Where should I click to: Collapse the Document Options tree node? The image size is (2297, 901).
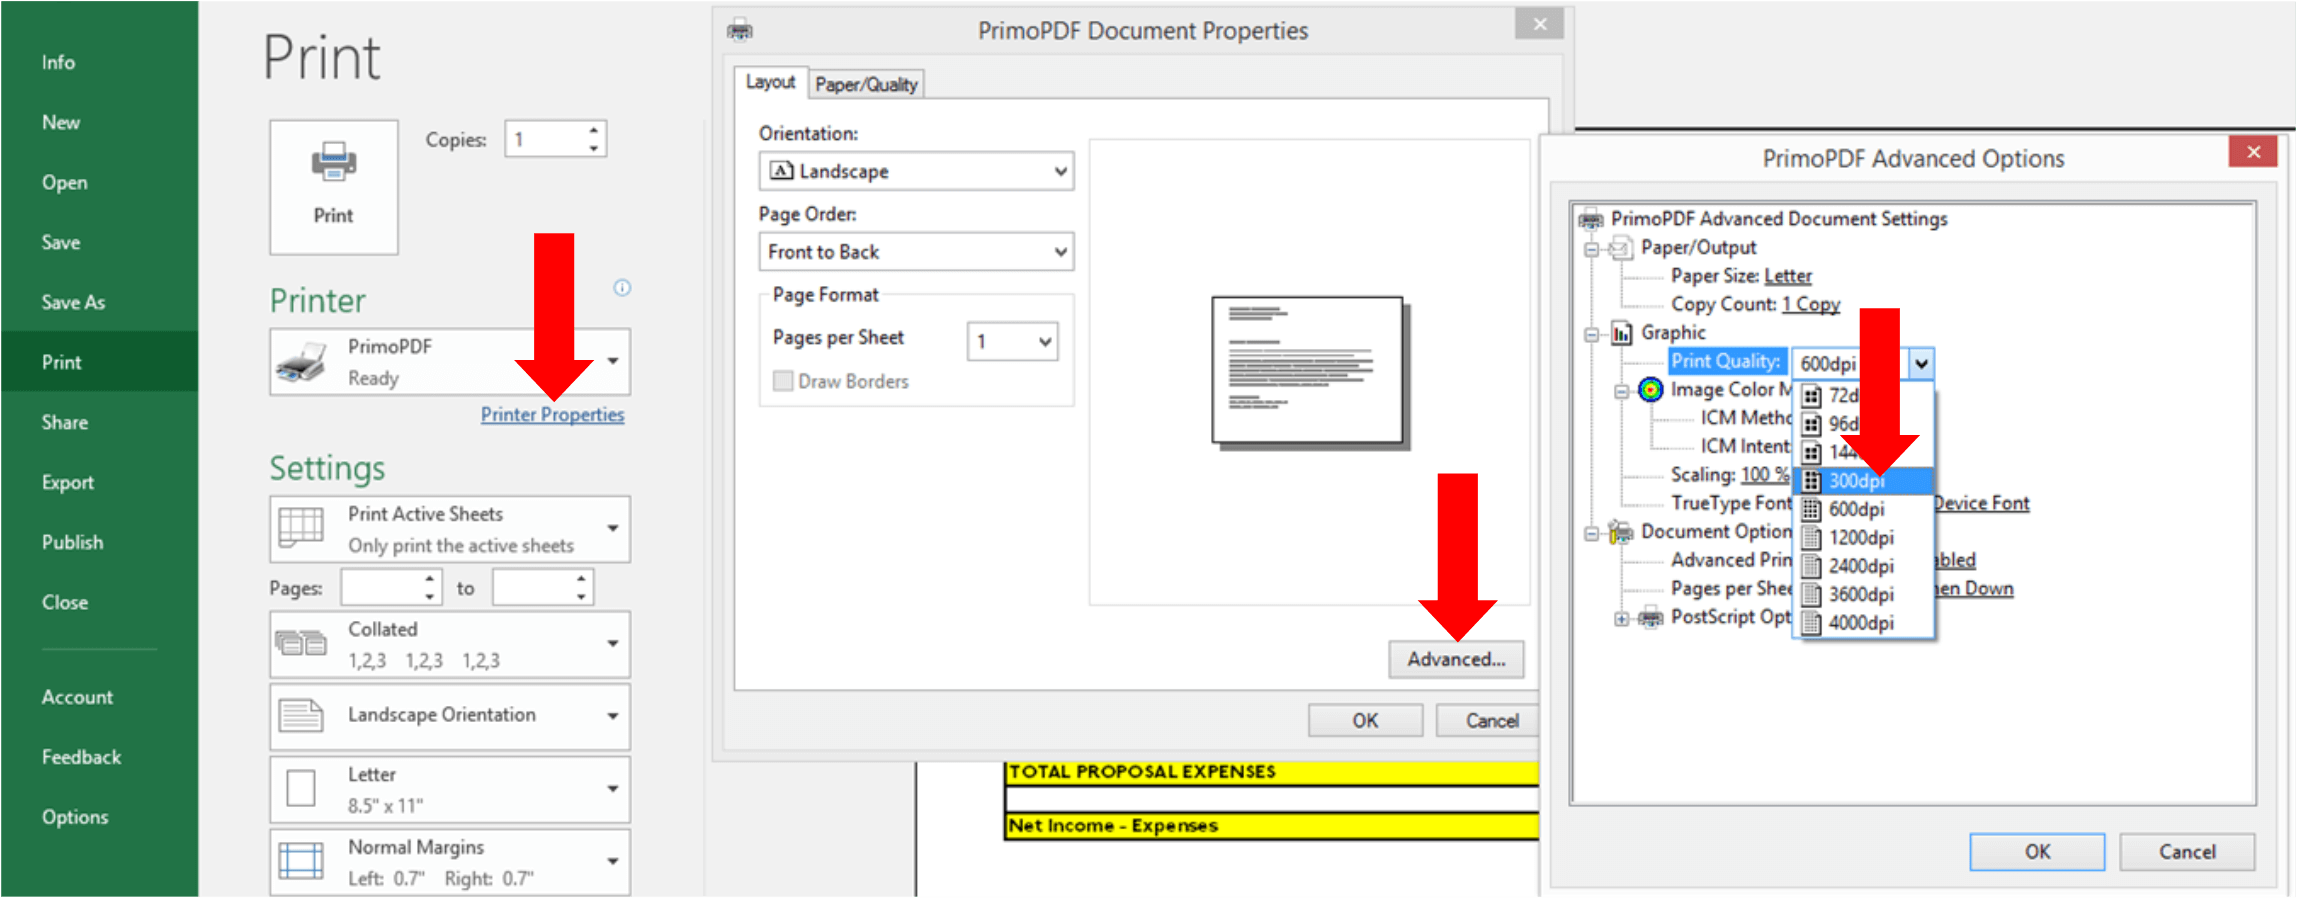(x=1591, y=533)
